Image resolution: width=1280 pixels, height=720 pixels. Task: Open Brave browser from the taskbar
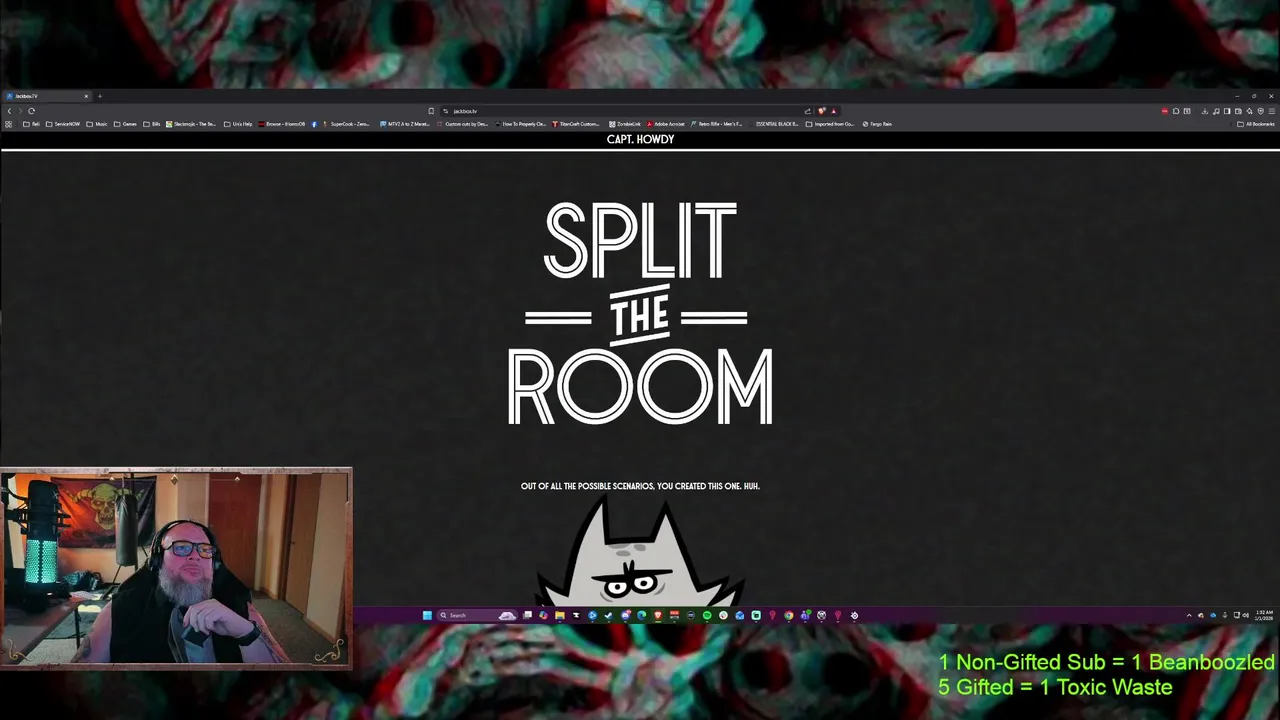click(x=658, y=615)
